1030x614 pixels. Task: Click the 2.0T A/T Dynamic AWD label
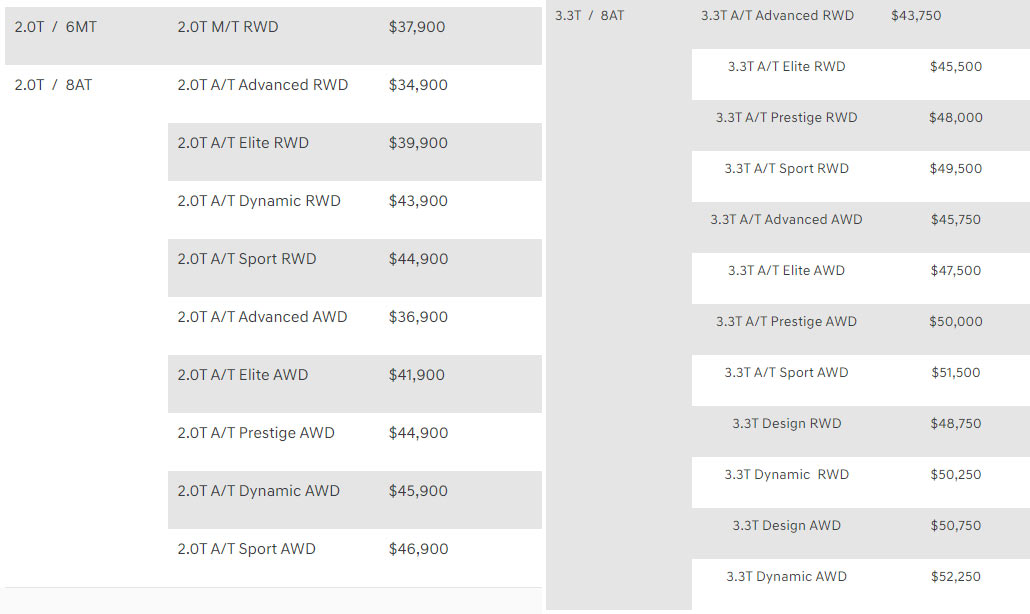tap(259, 491)
